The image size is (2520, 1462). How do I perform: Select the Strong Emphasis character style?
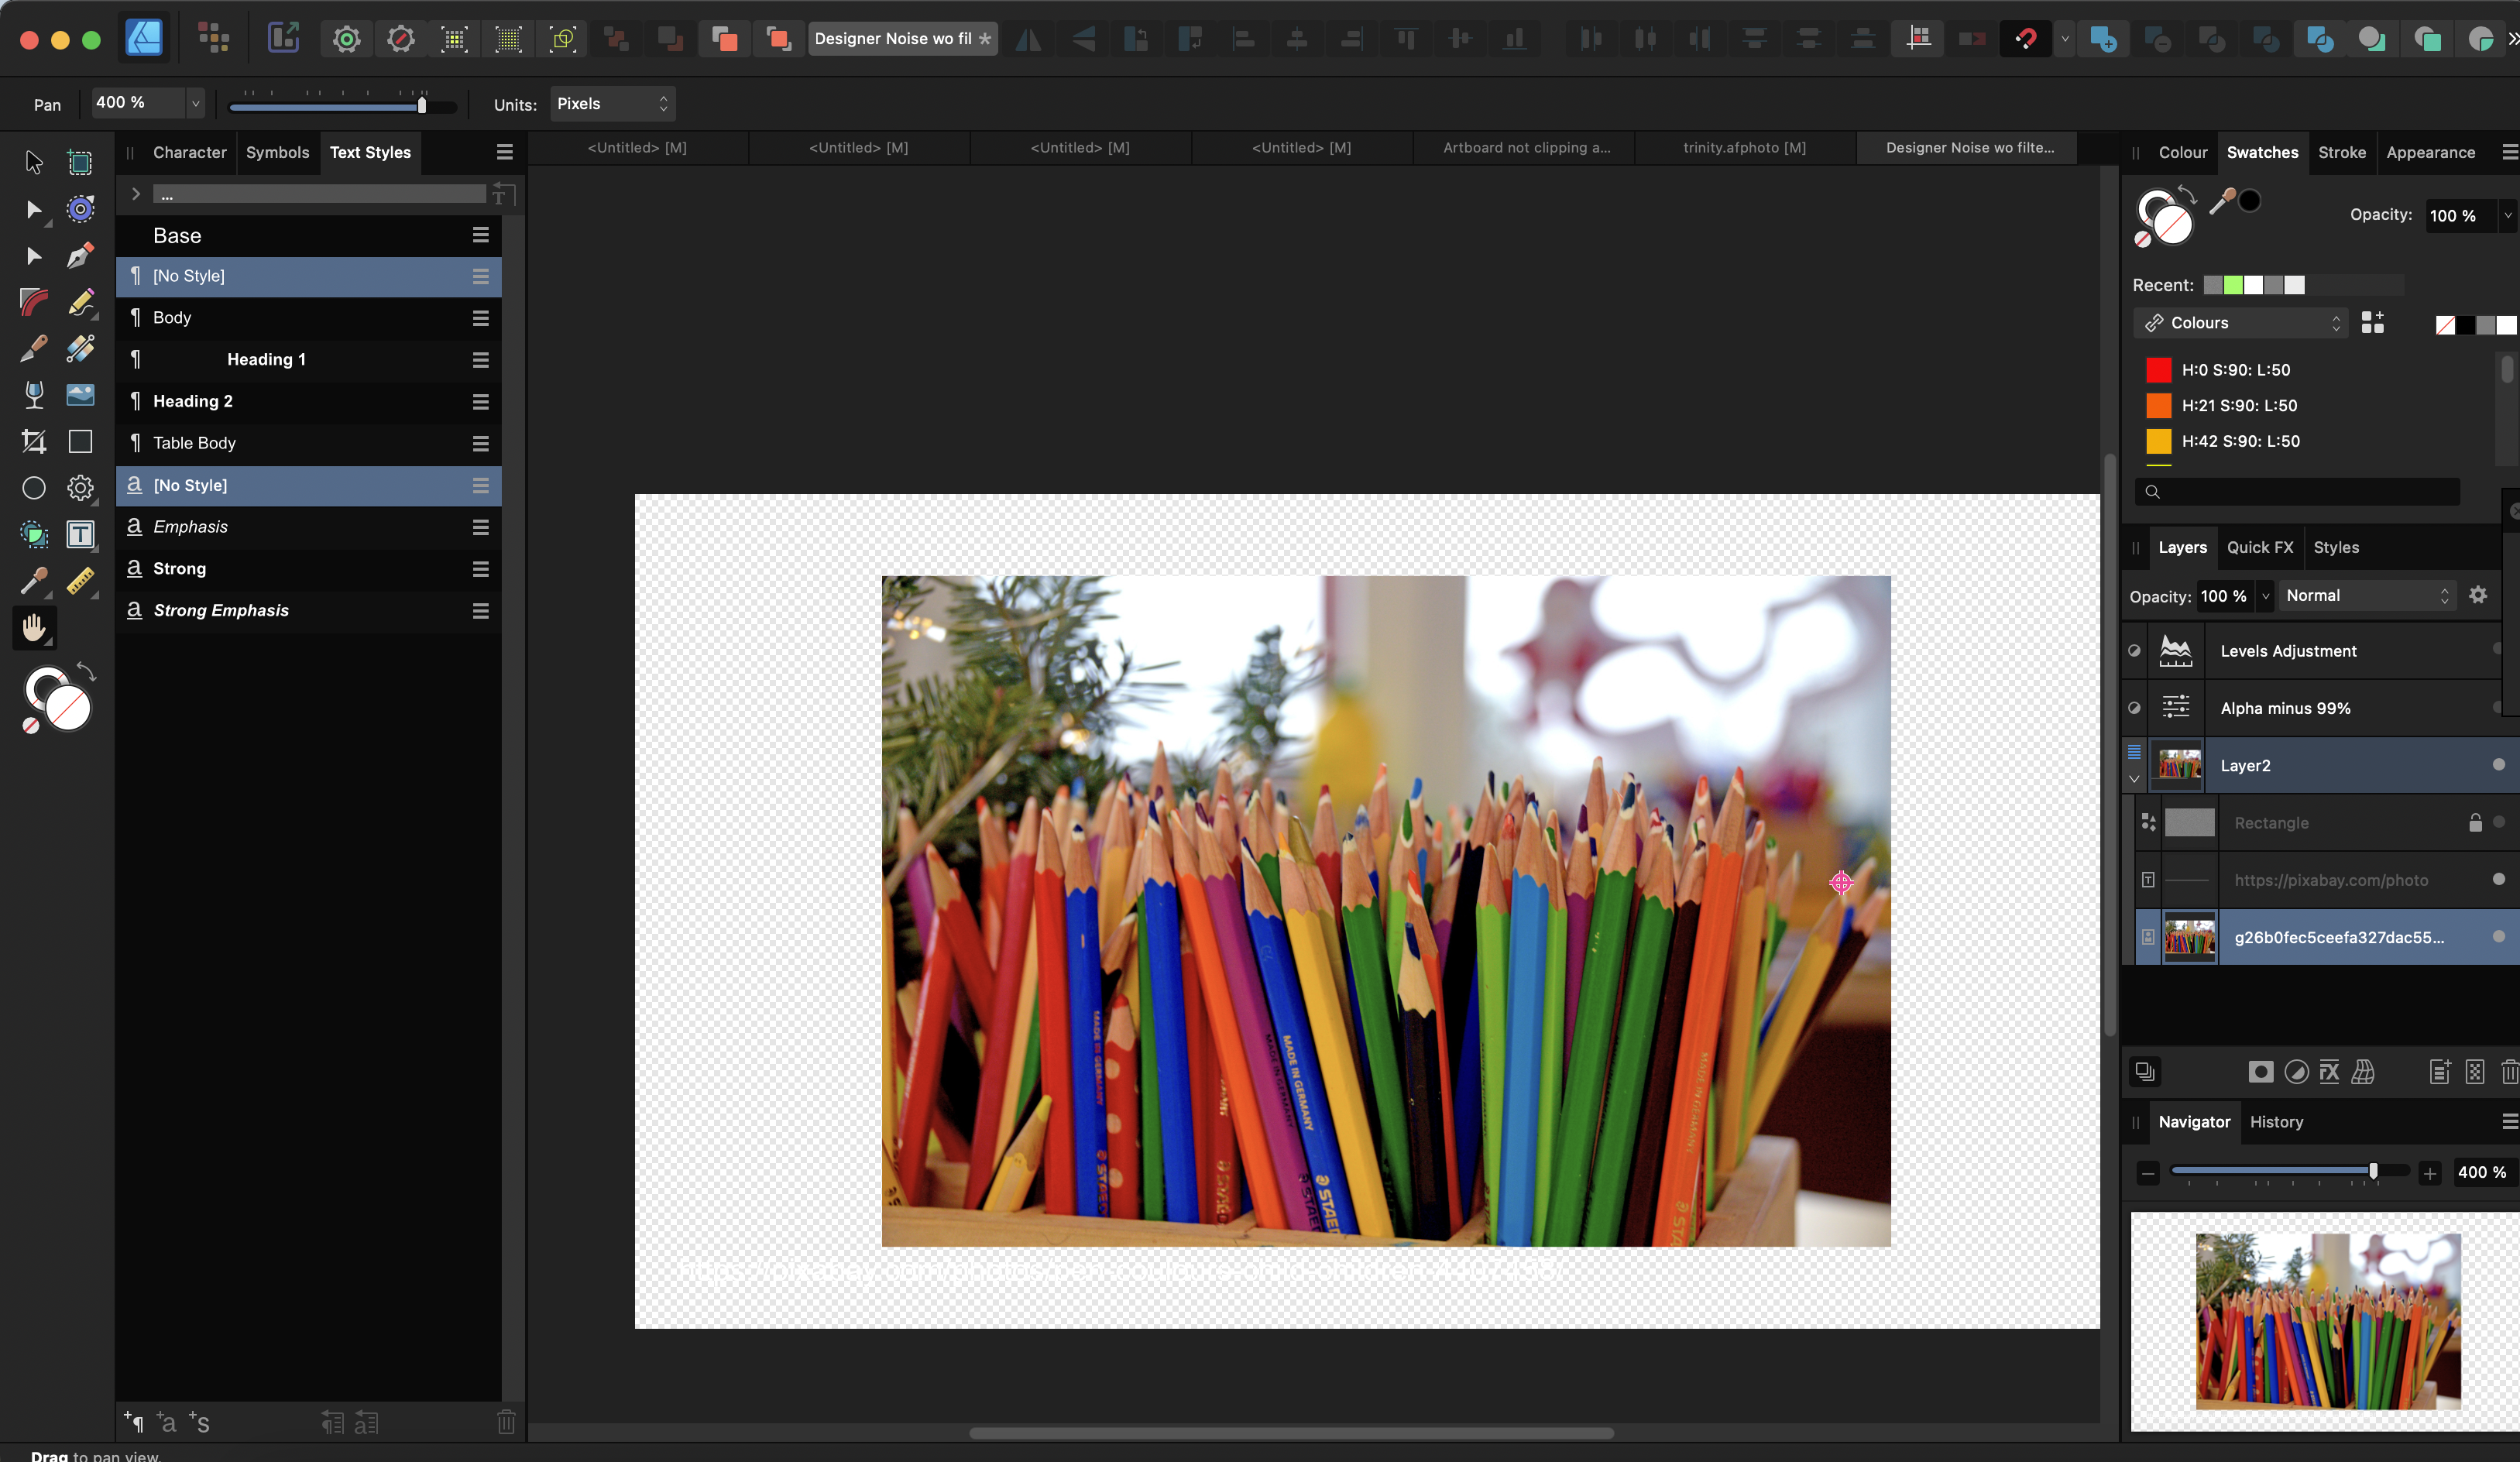coord(308,610)
